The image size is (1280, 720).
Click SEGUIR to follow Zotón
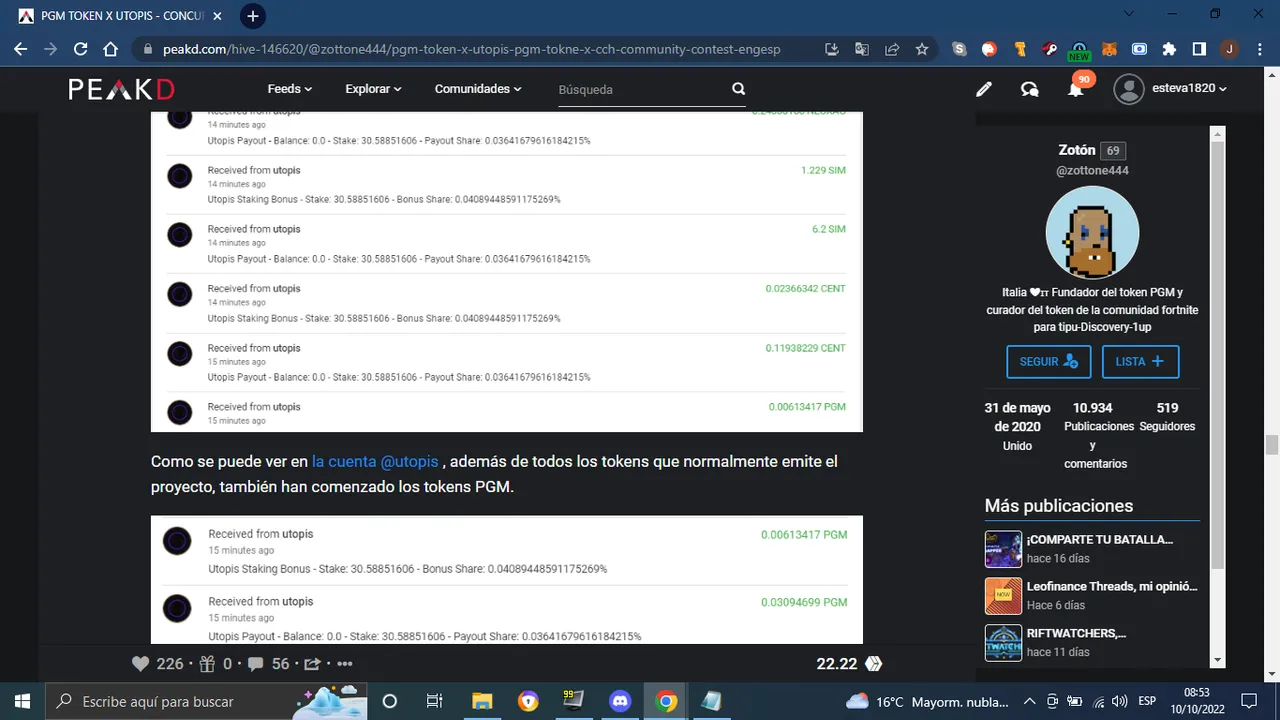(x=1048, y=361)
